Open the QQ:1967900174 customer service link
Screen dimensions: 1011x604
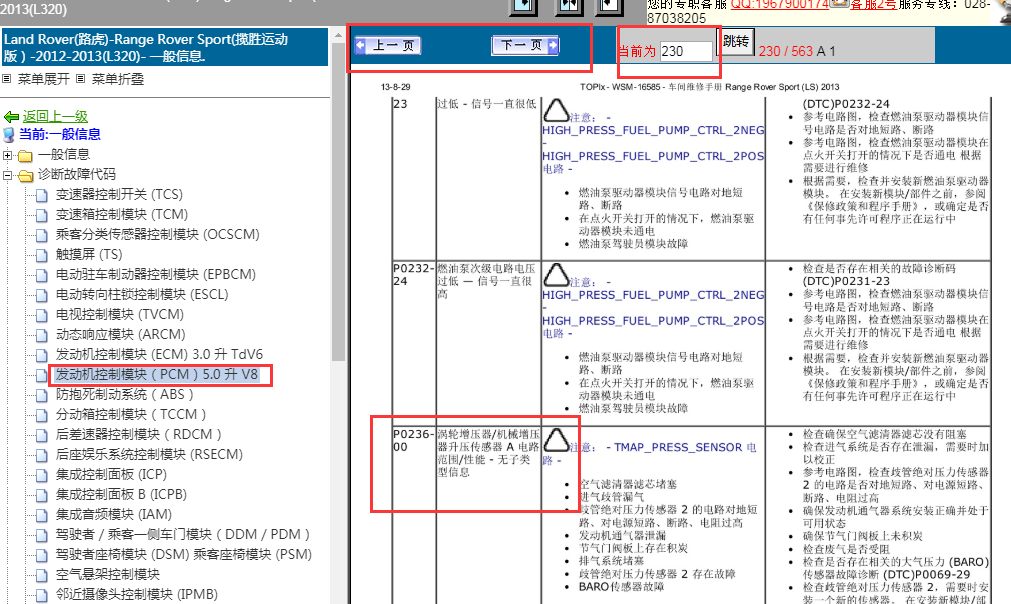(x=779, y=5)
